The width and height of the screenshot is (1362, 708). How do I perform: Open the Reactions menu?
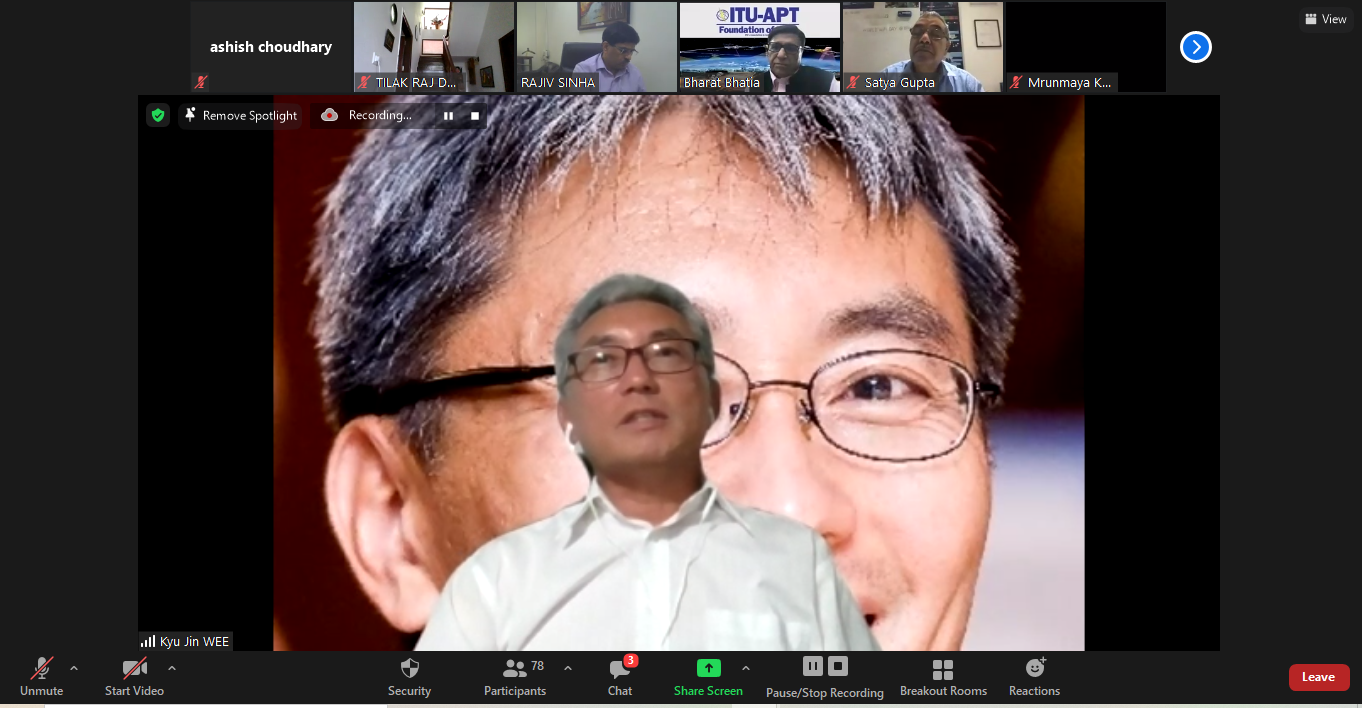point(1034,668)
